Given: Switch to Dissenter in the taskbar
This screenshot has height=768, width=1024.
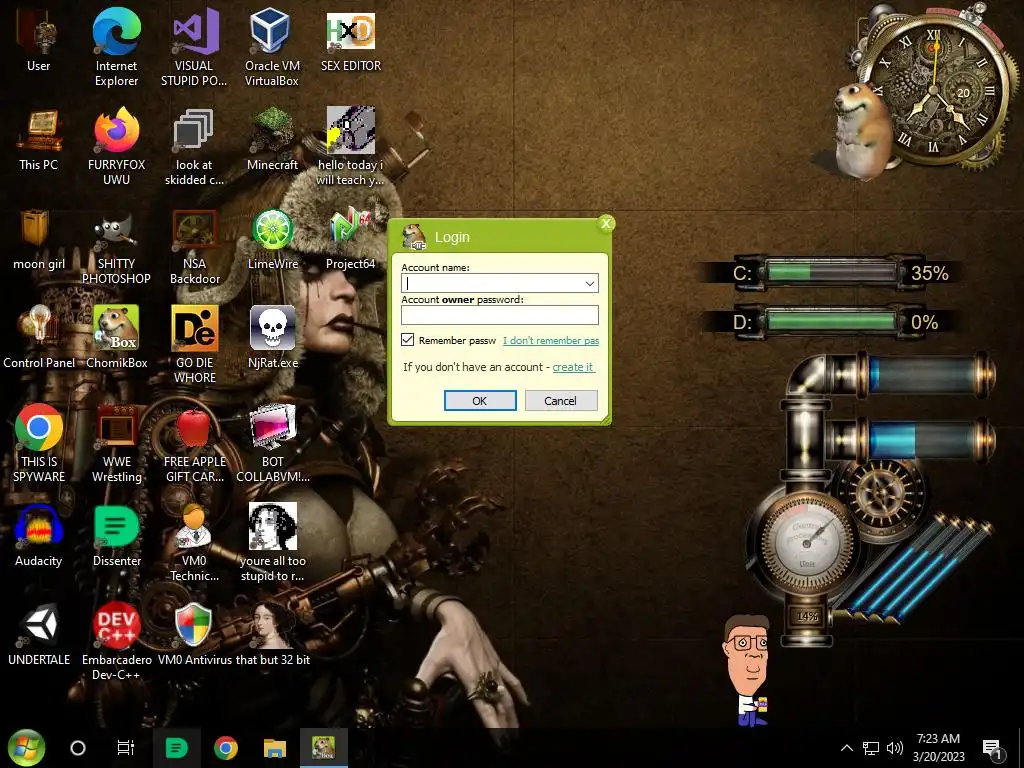Looking at the screenshot, I should [176, 748].
